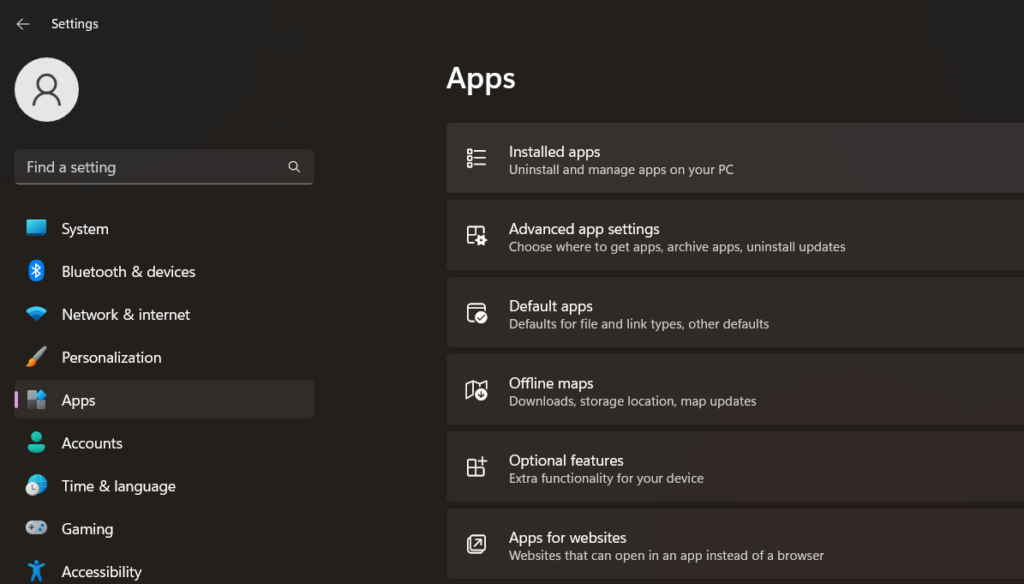Open Accessibility settings
1024x584 pixels.
click(101, 572)
